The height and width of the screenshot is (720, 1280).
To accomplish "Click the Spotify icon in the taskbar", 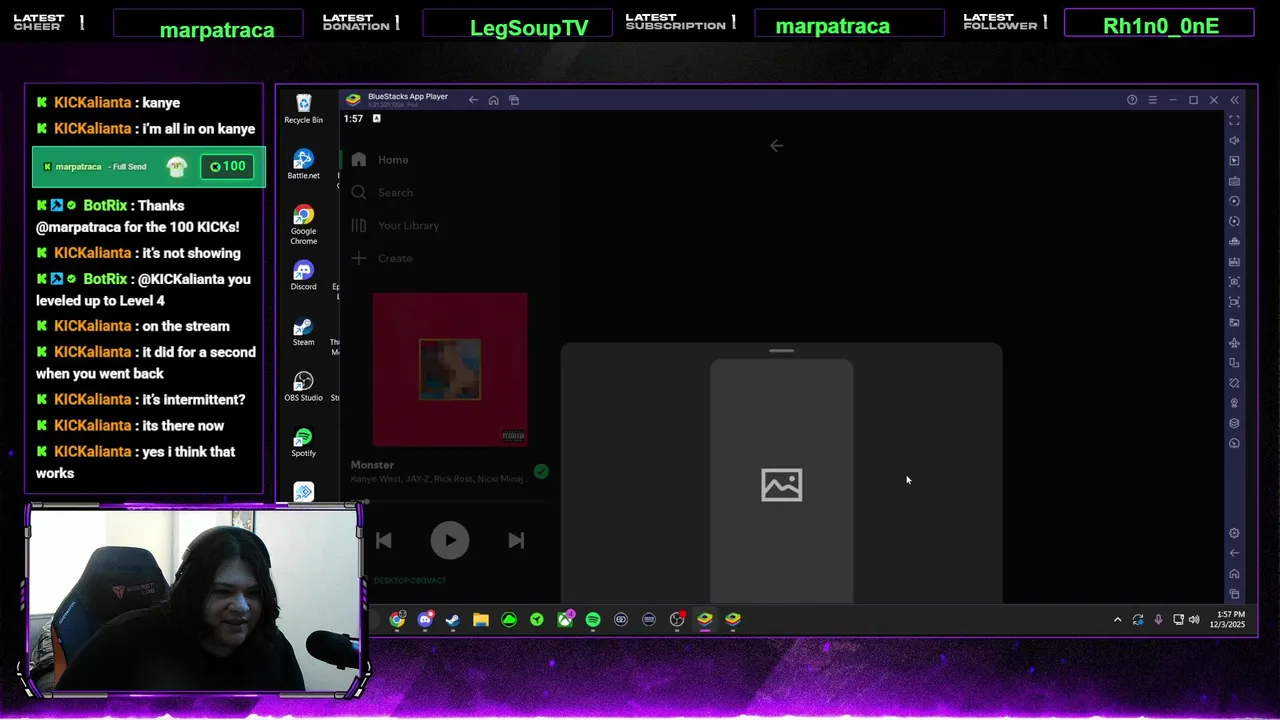I will 593,620.
